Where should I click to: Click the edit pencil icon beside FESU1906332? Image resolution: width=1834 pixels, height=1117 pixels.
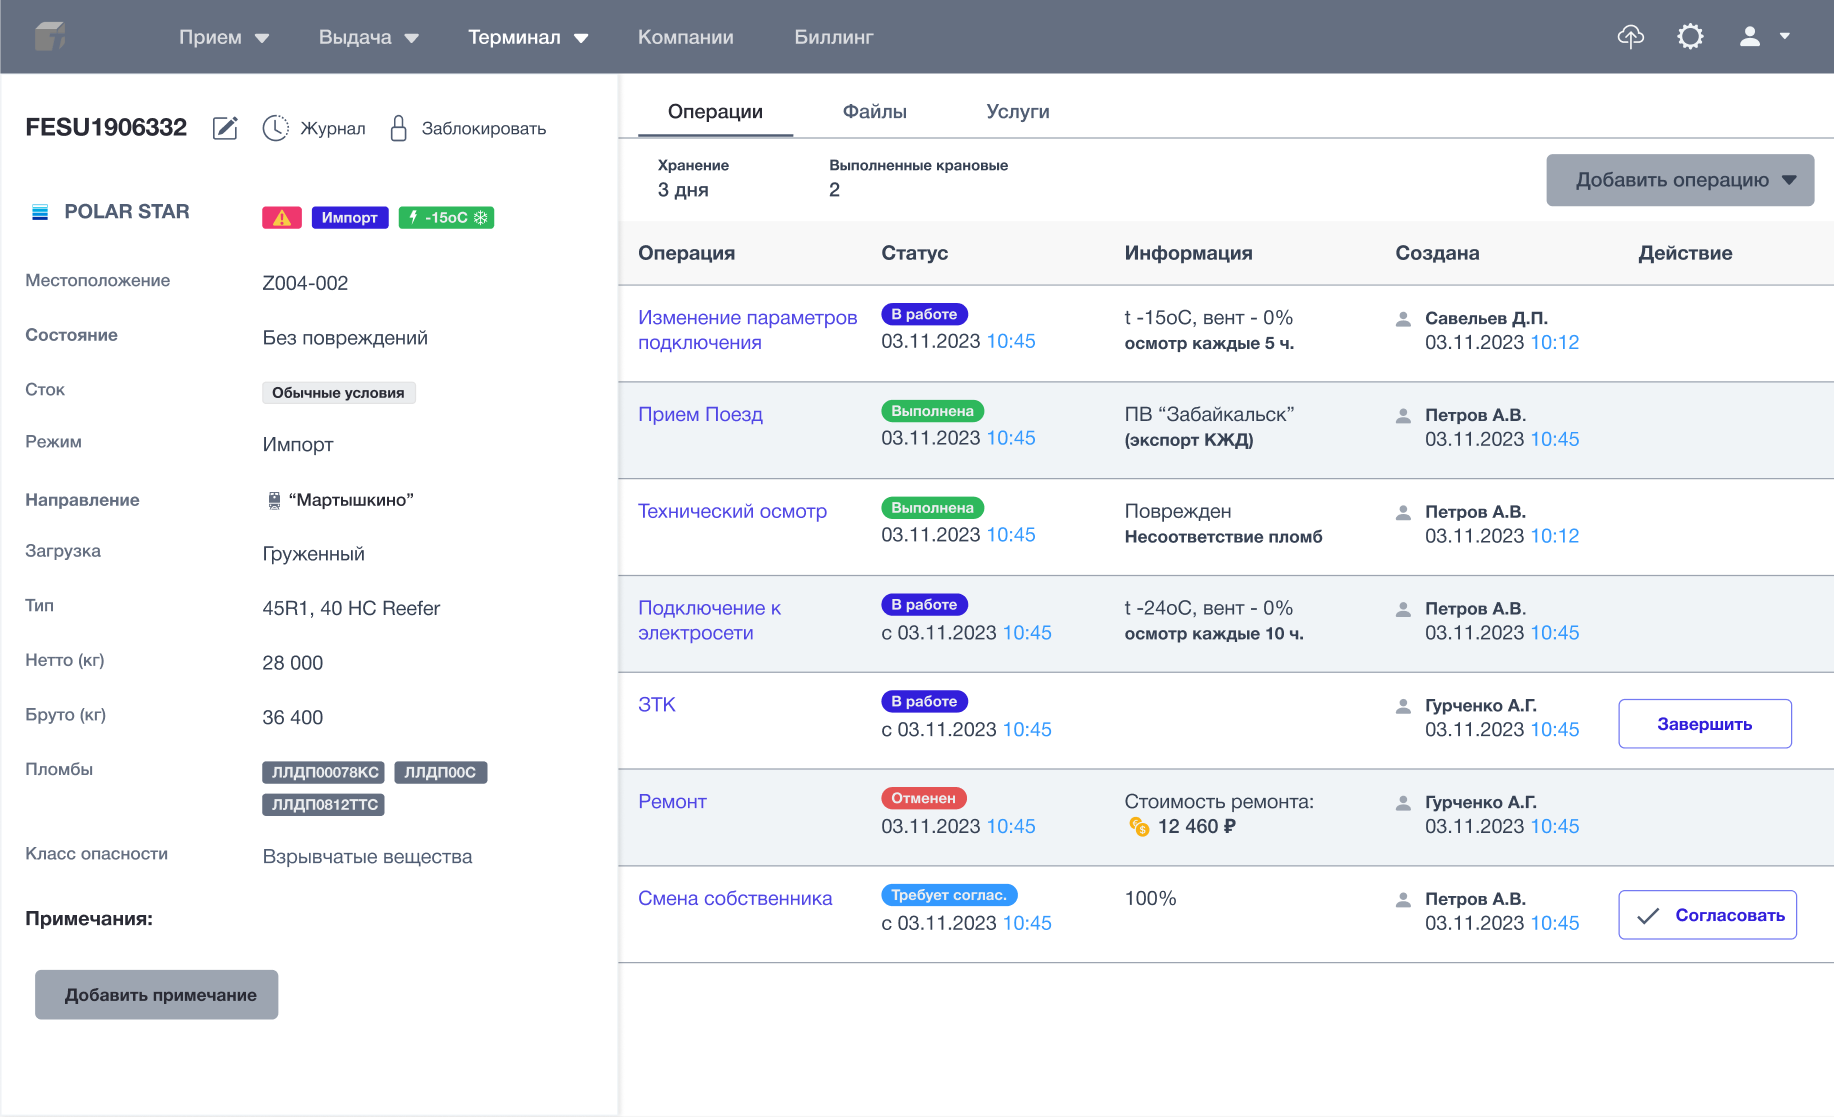225,128
